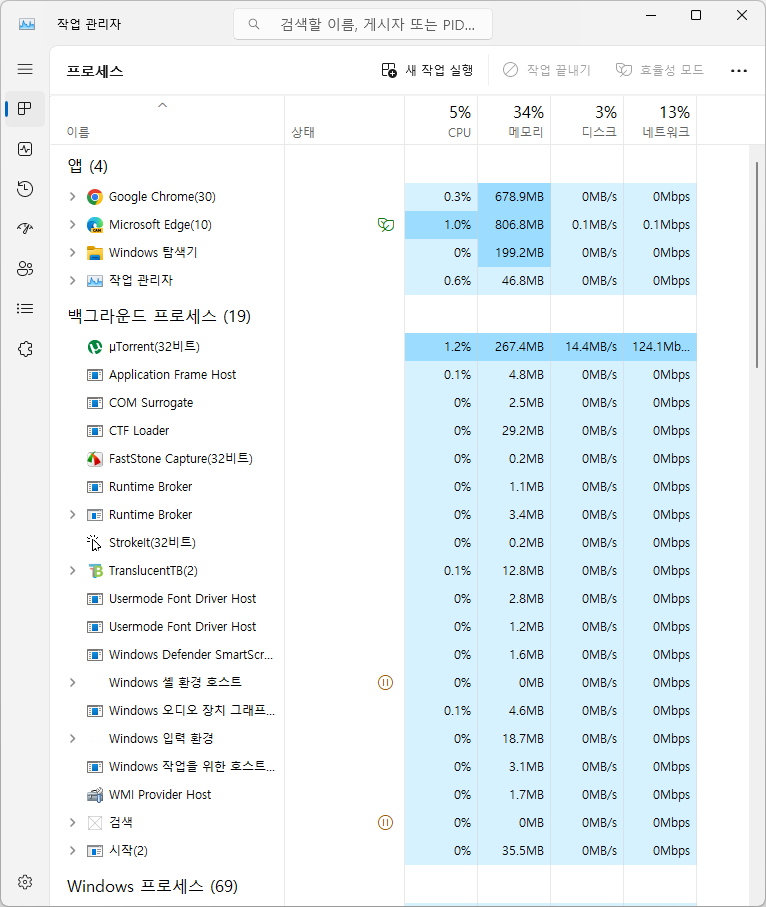Click the 앱 (4) group header
This screenshot has height=907, width=766.
pos(87,167)
